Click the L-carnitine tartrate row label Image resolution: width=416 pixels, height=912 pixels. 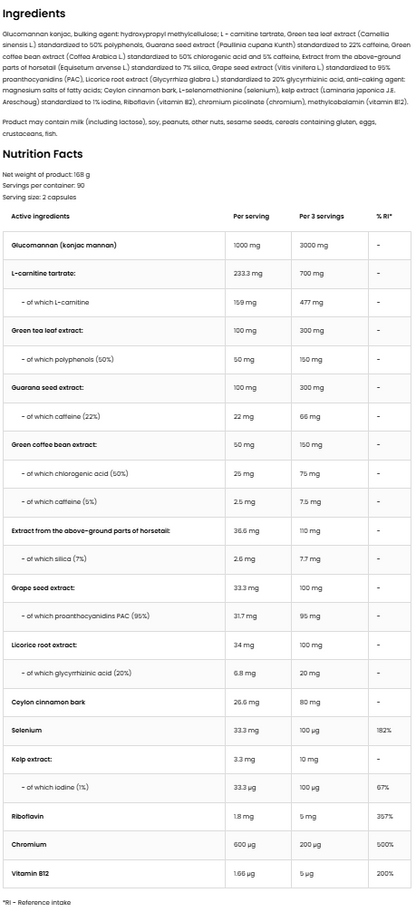pyautogui.click(x=44, y=273)
